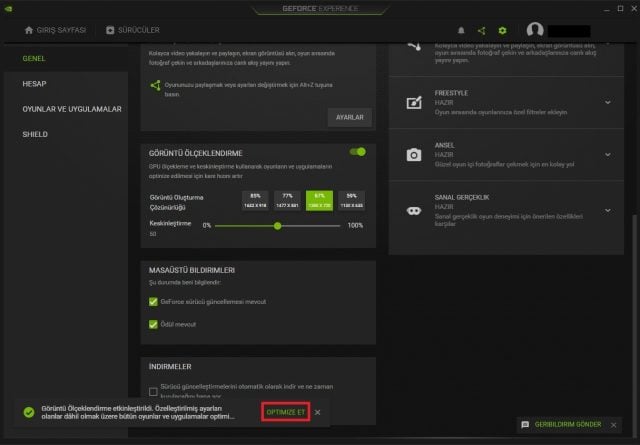
Task: Click the feedback speech bubble icon
Action: tap(525, 425)
